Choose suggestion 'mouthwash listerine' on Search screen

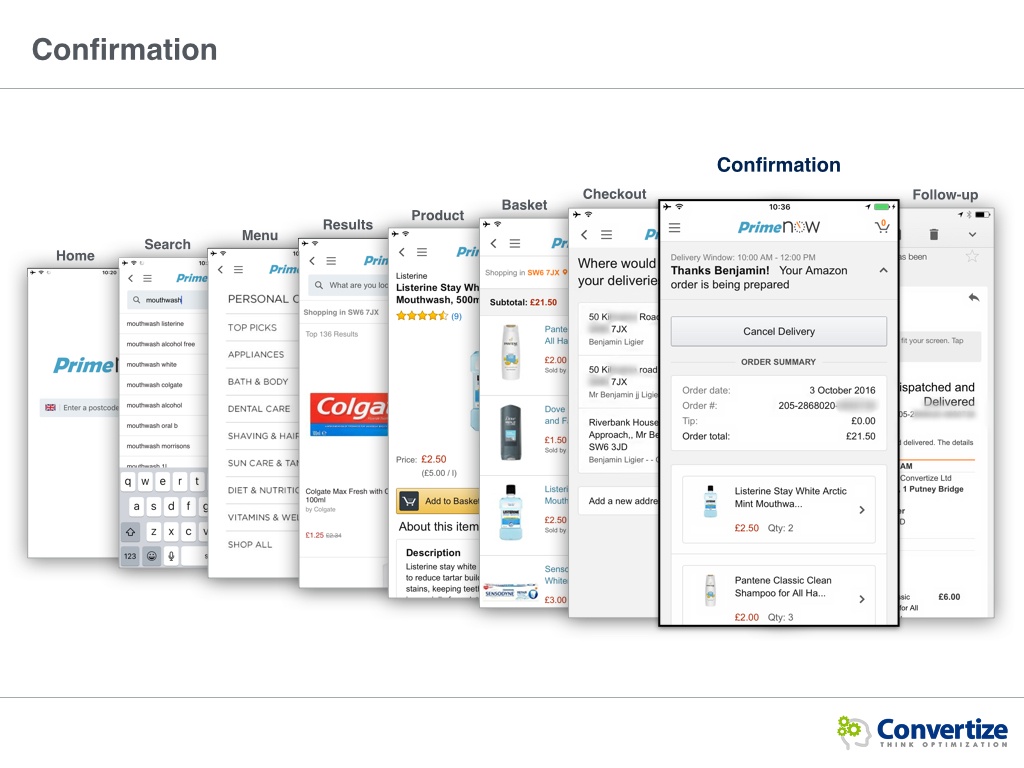coord(155,324)
